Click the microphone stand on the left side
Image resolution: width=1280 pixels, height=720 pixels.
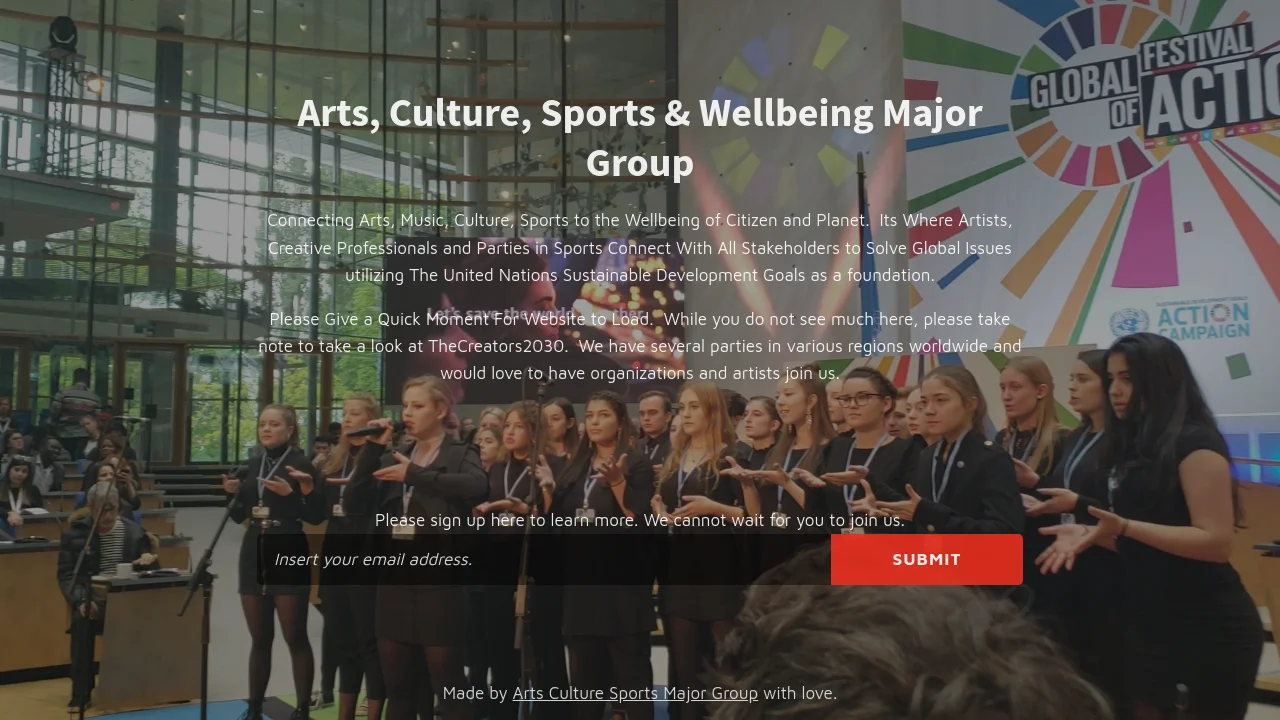point(205,590)
